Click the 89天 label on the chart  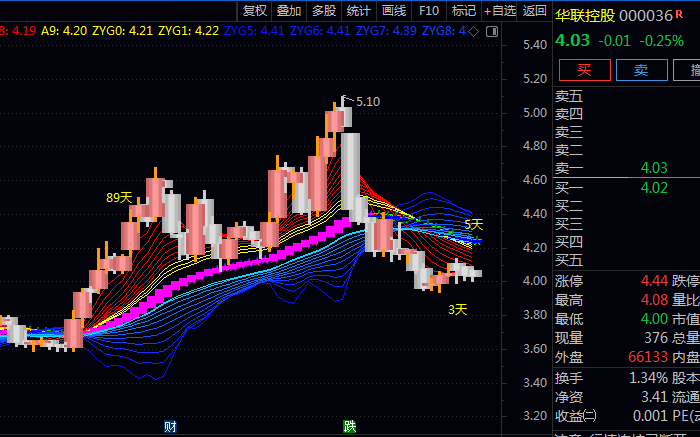point(119,198)
